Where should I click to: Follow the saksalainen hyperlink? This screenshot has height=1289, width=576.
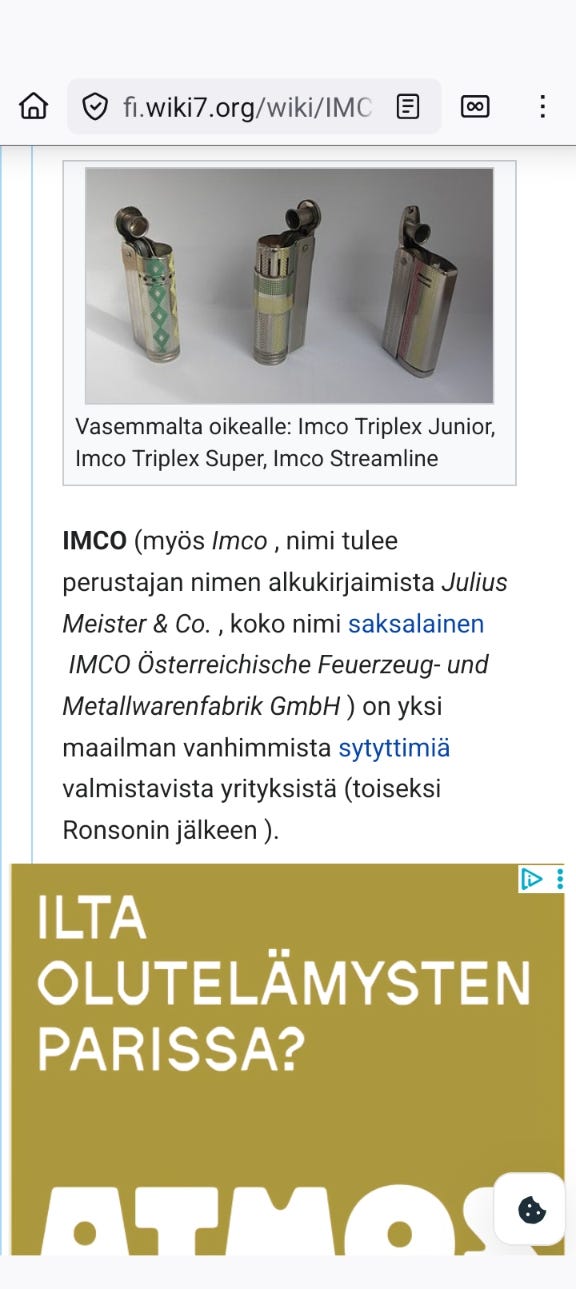click(x=414, y=624)
